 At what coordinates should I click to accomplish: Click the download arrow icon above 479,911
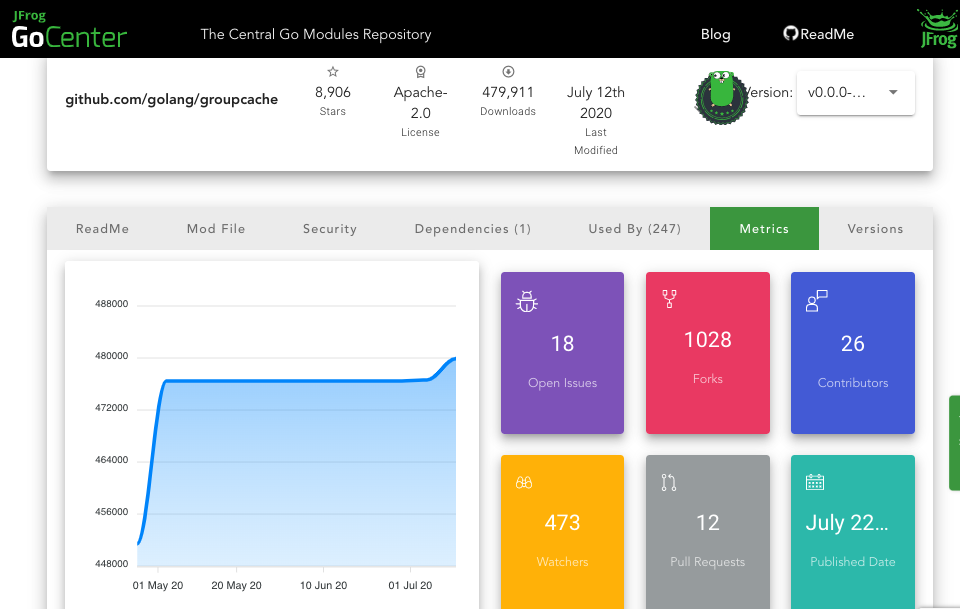pyautogui.click(x=508, y=72)
